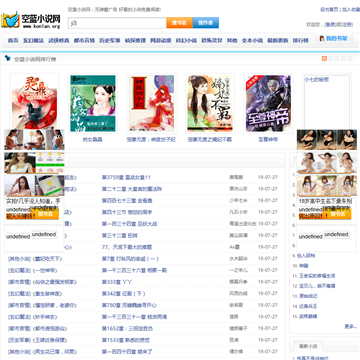Select the first orange carousel page indicator
Screen dimensions: 360x360
coord(324,59)
